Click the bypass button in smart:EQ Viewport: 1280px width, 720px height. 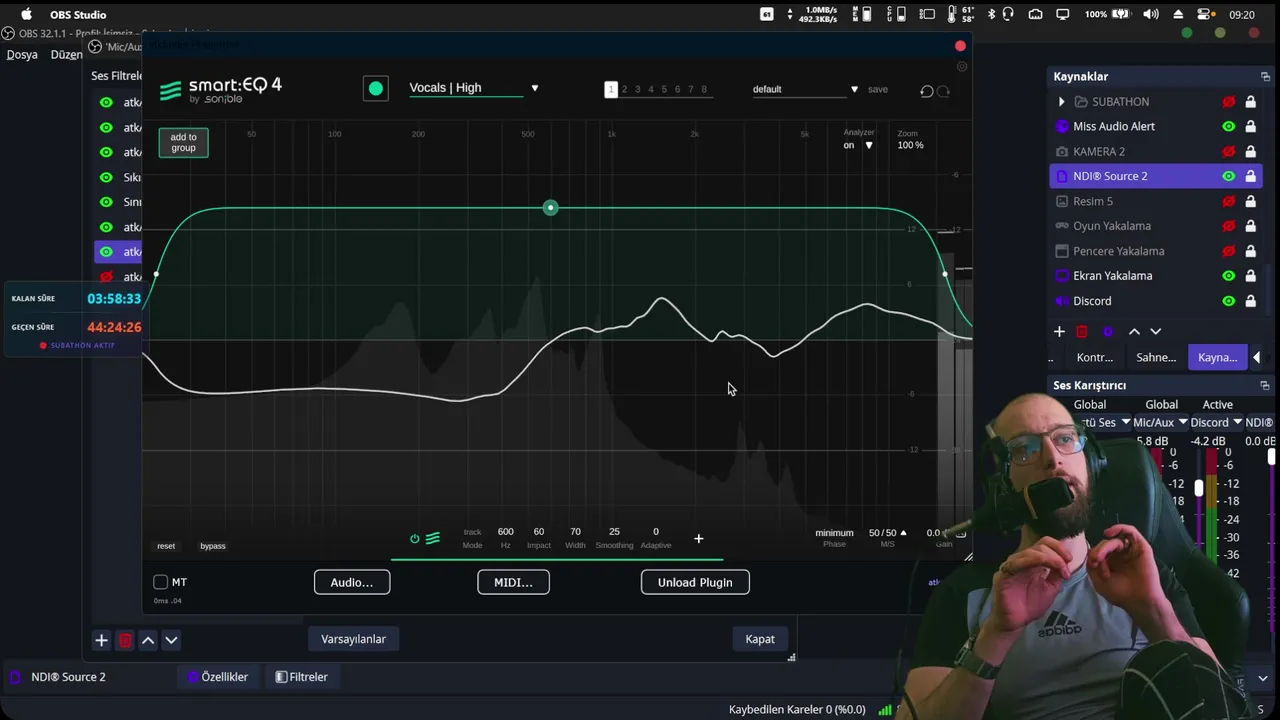tap(213, 546)
